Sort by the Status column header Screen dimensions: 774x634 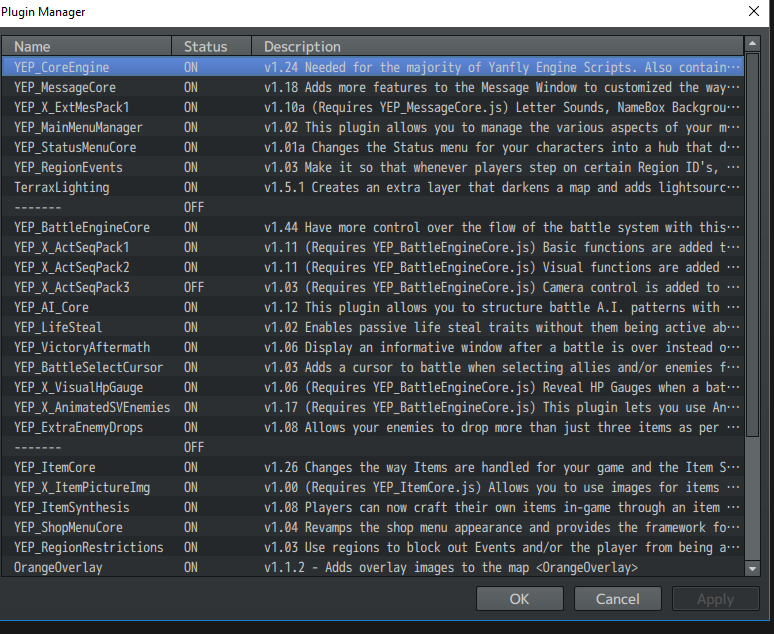point(211,46)
